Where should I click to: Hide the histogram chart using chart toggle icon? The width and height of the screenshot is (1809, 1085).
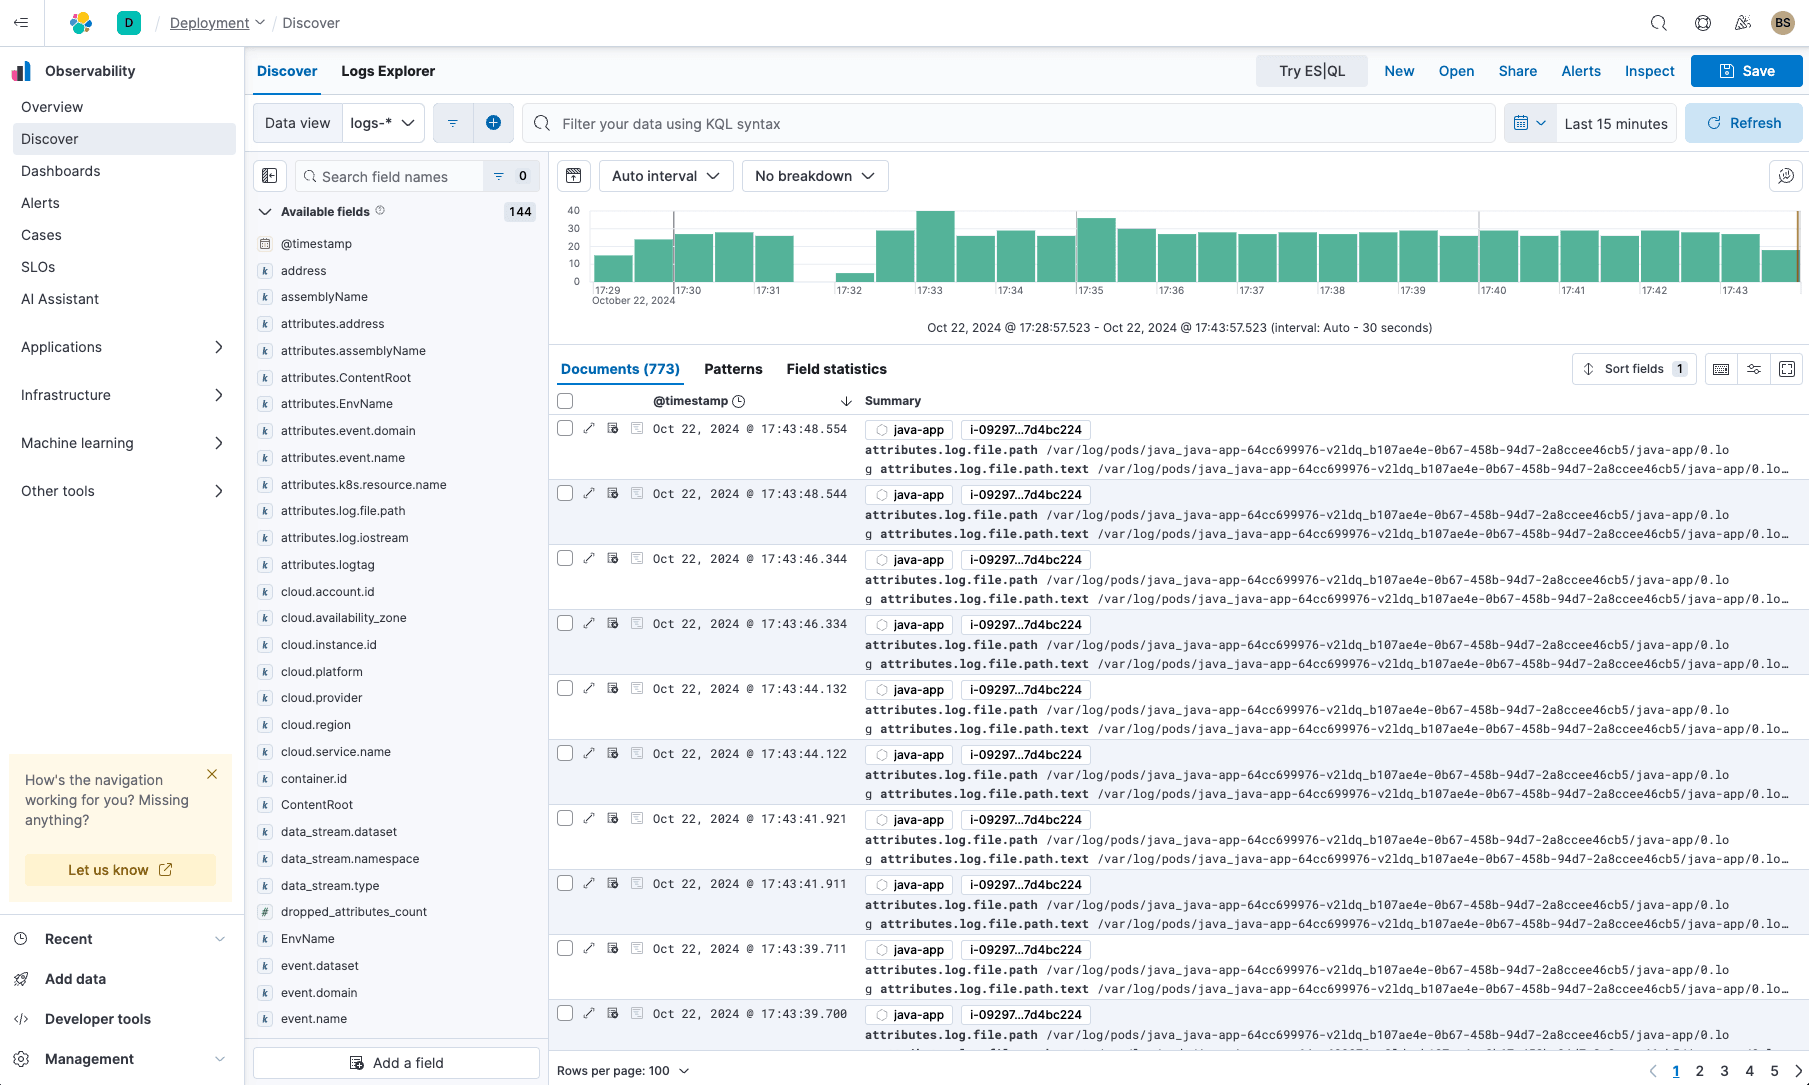574,176
